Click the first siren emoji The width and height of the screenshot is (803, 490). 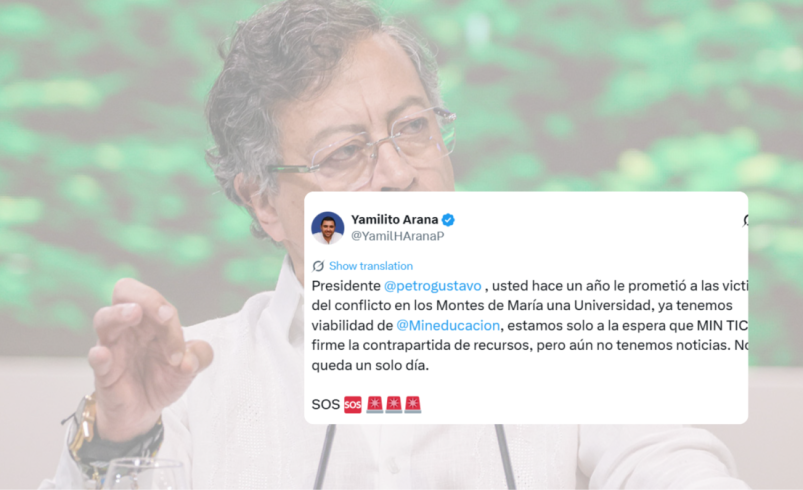click(375, 404)
